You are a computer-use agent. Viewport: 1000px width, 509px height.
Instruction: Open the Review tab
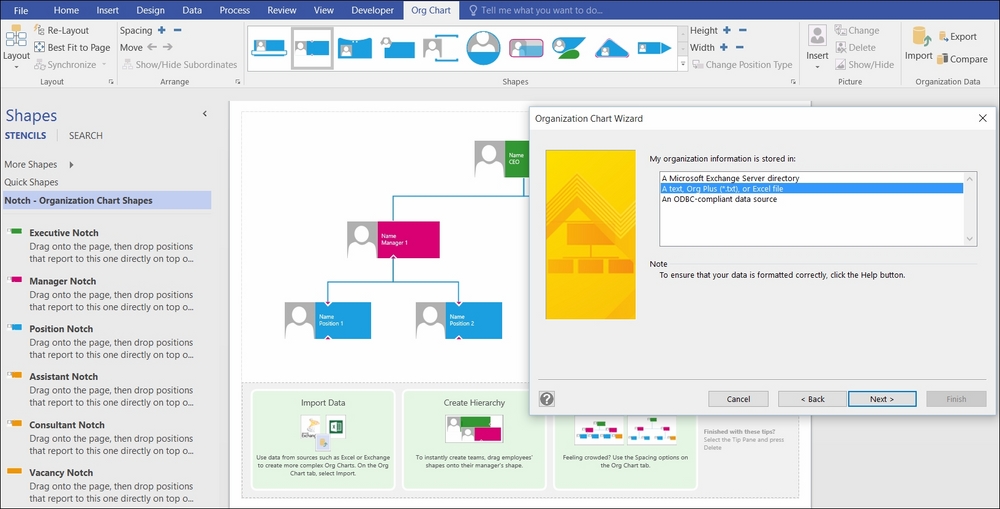(282, 10)
